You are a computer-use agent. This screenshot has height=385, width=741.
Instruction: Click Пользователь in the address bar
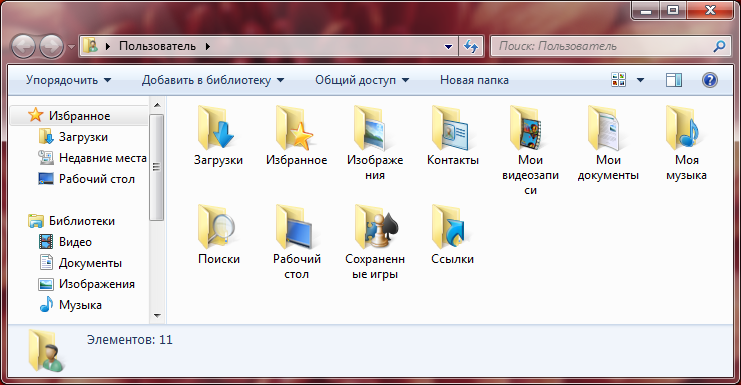(x=157, y=46)
